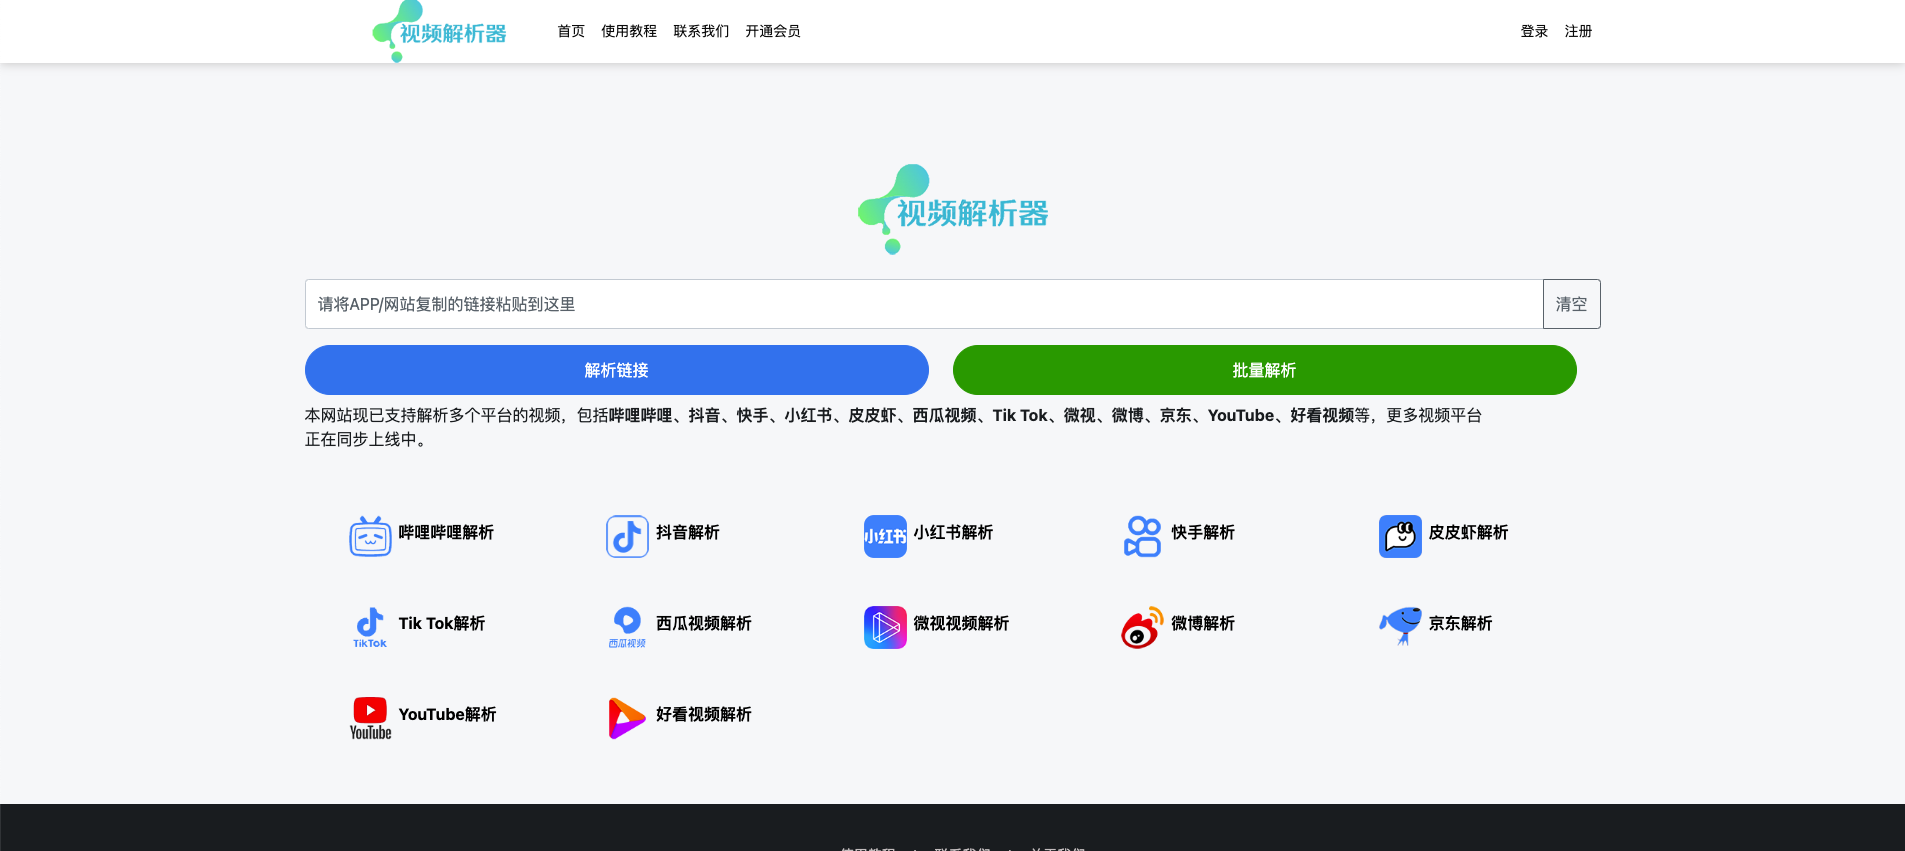Image resolution: width=1905 pixels, height=851 pixels.
Task: Open 京东解析 link
Action: (1460, 623)
